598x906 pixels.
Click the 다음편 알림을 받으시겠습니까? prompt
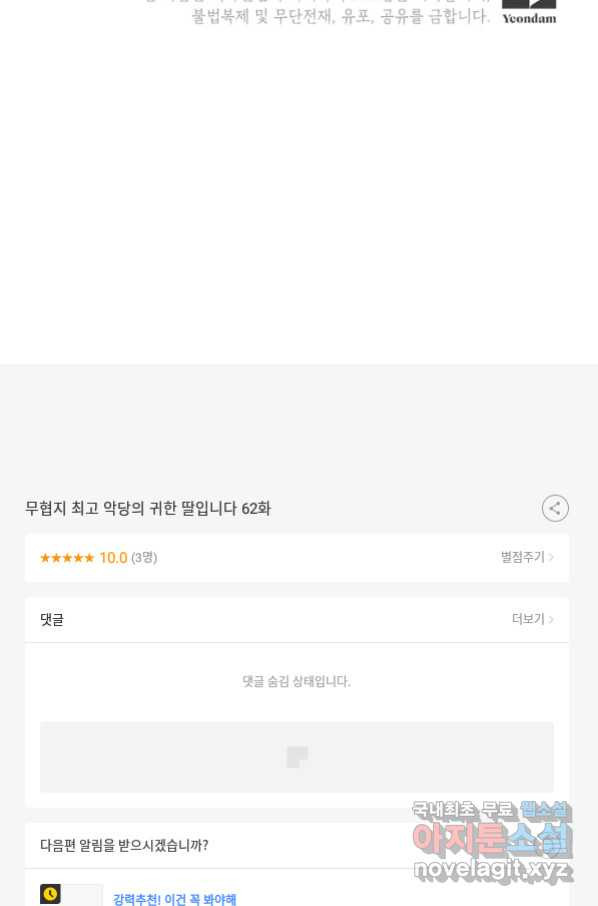[124, 845]
